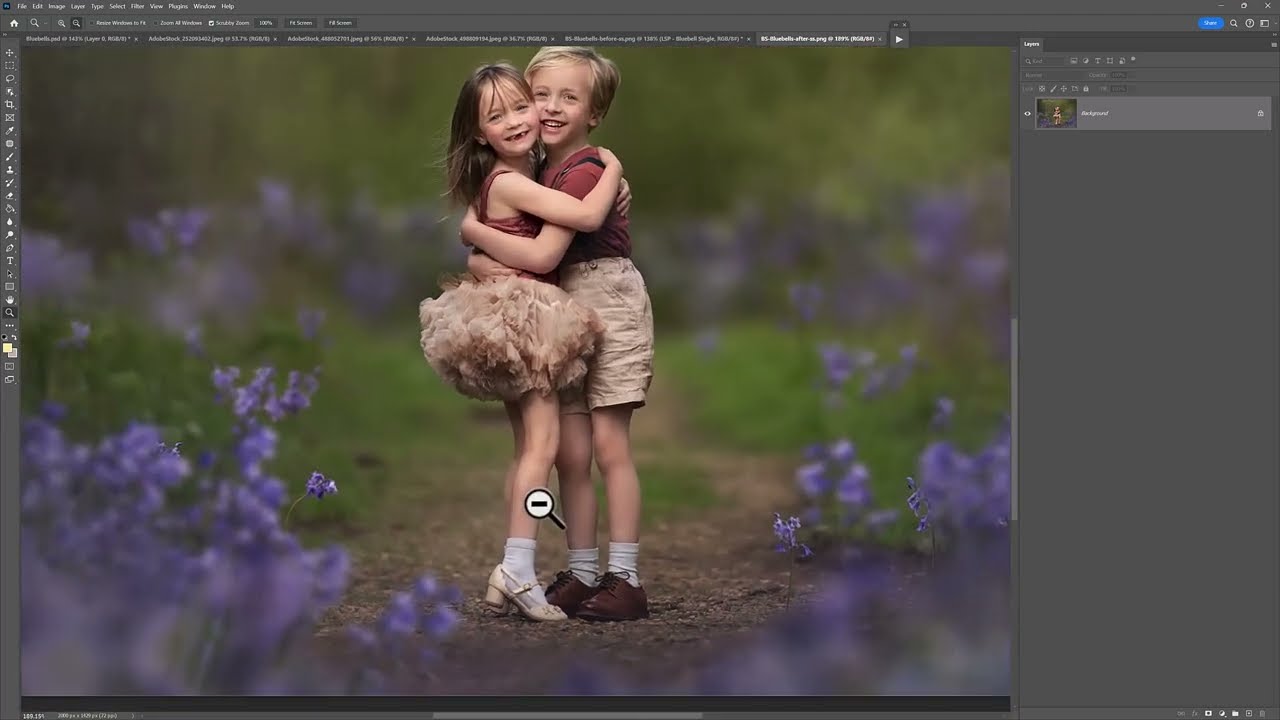Select the Object Selection tool
The image size is (1280, 720).
point(10,91)
